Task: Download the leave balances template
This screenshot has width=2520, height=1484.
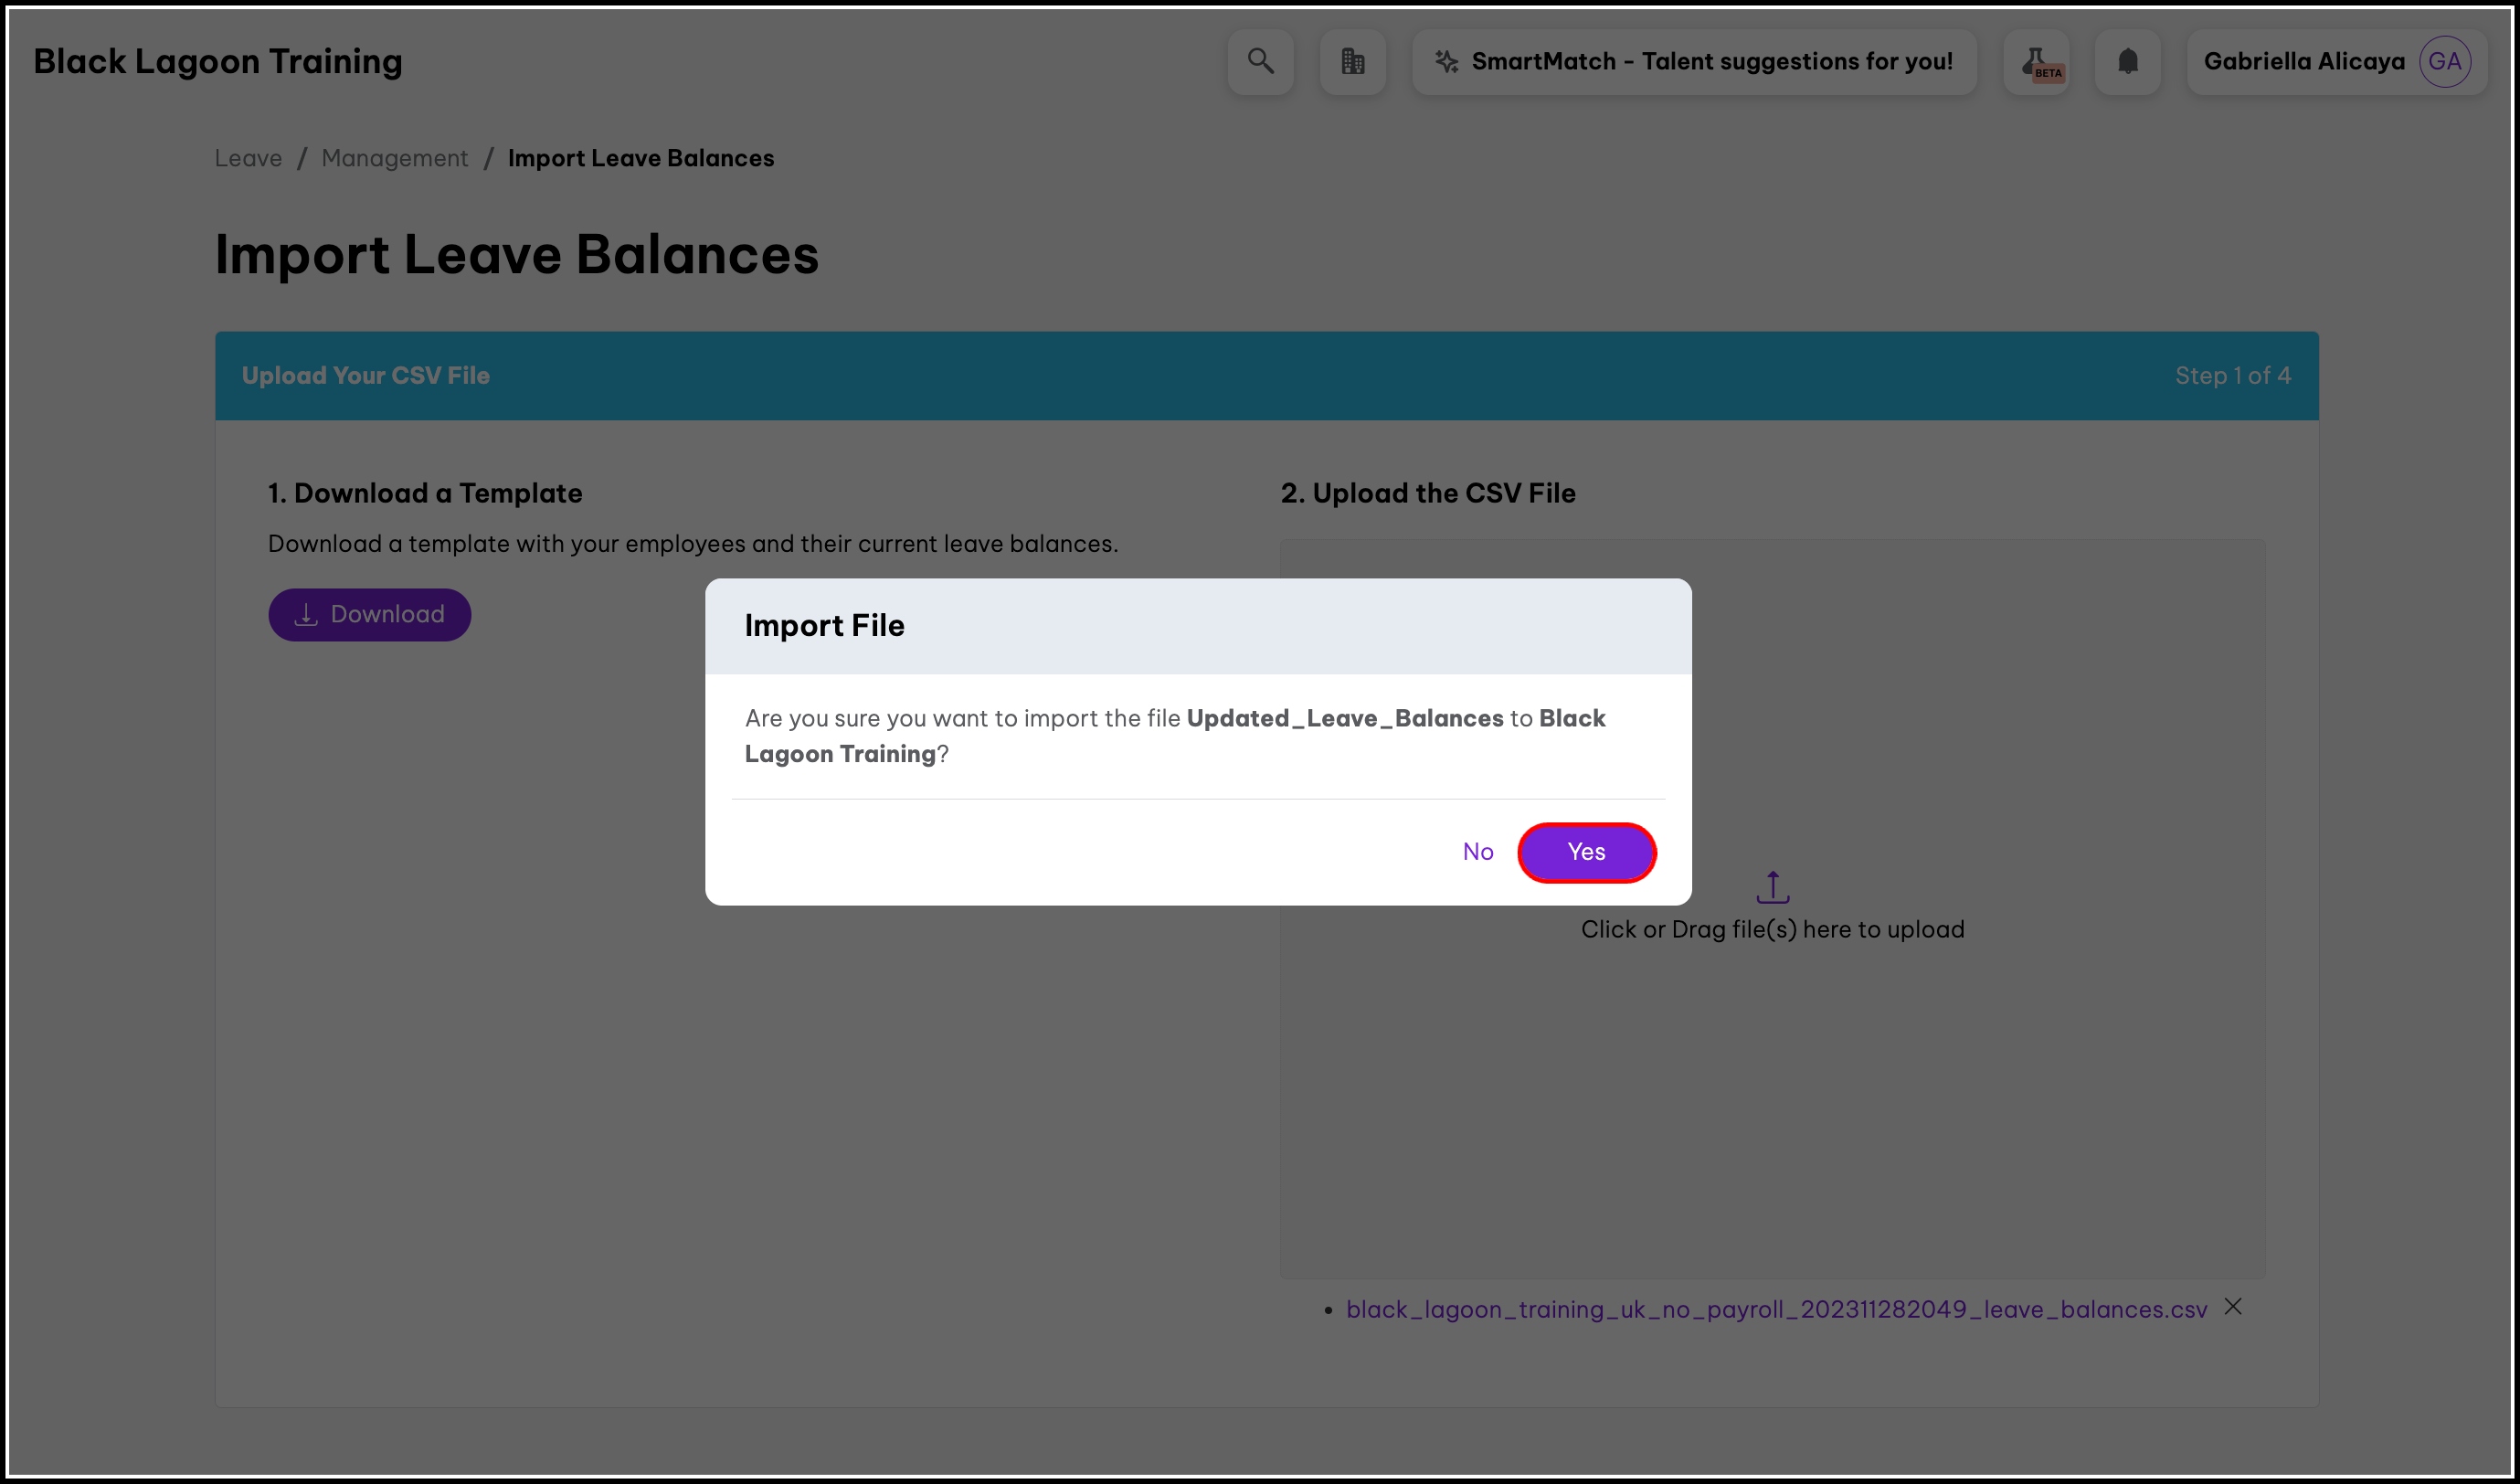Action: [369, 615]
